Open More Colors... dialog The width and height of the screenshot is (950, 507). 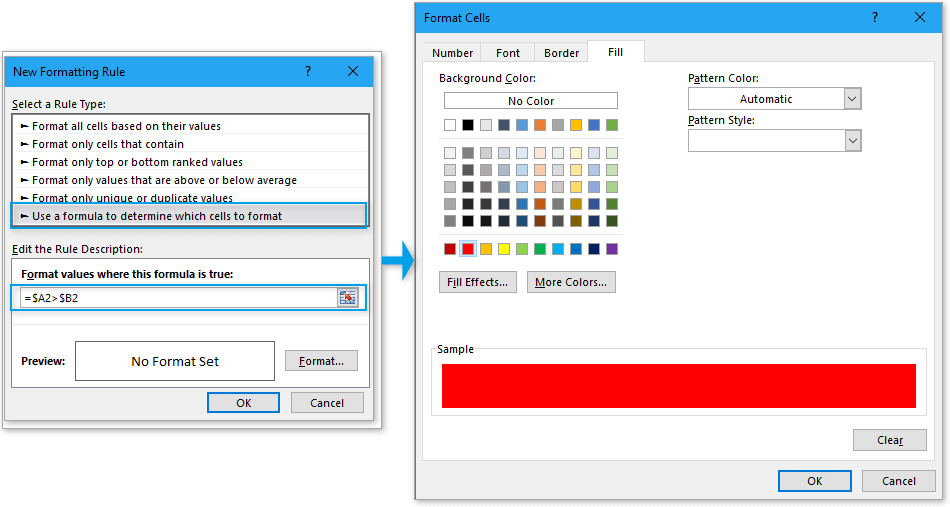pos(571,282)
